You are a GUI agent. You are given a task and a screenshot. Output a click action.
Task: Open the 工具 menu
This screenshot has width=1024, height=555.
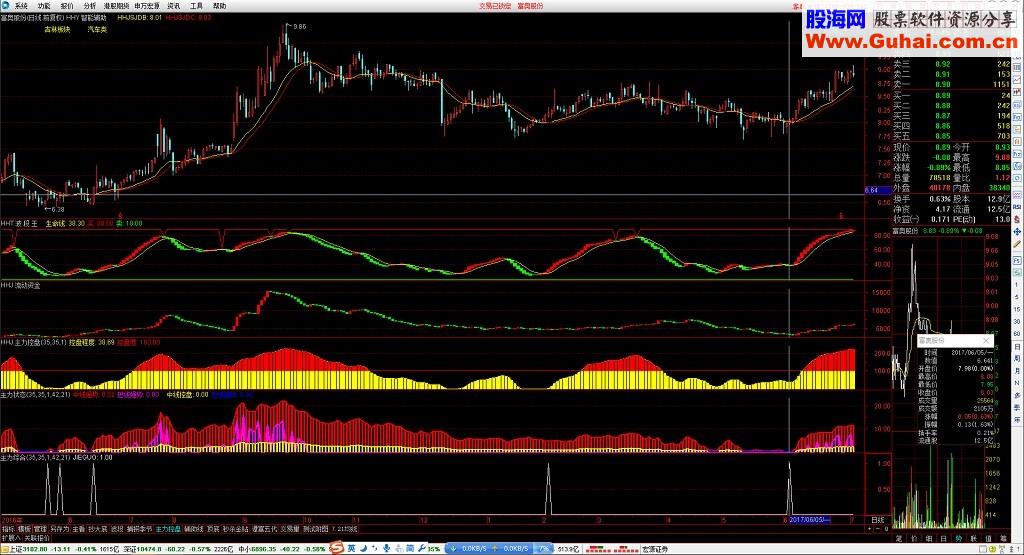tap(197, 6)
